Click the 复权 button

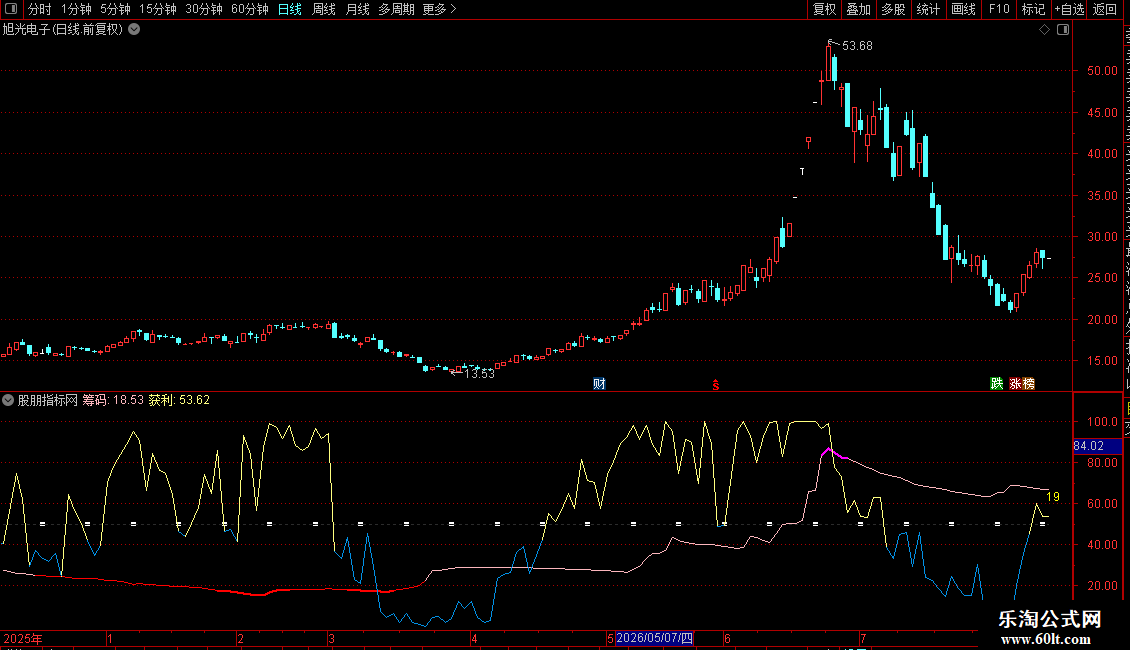pos(824,9)
